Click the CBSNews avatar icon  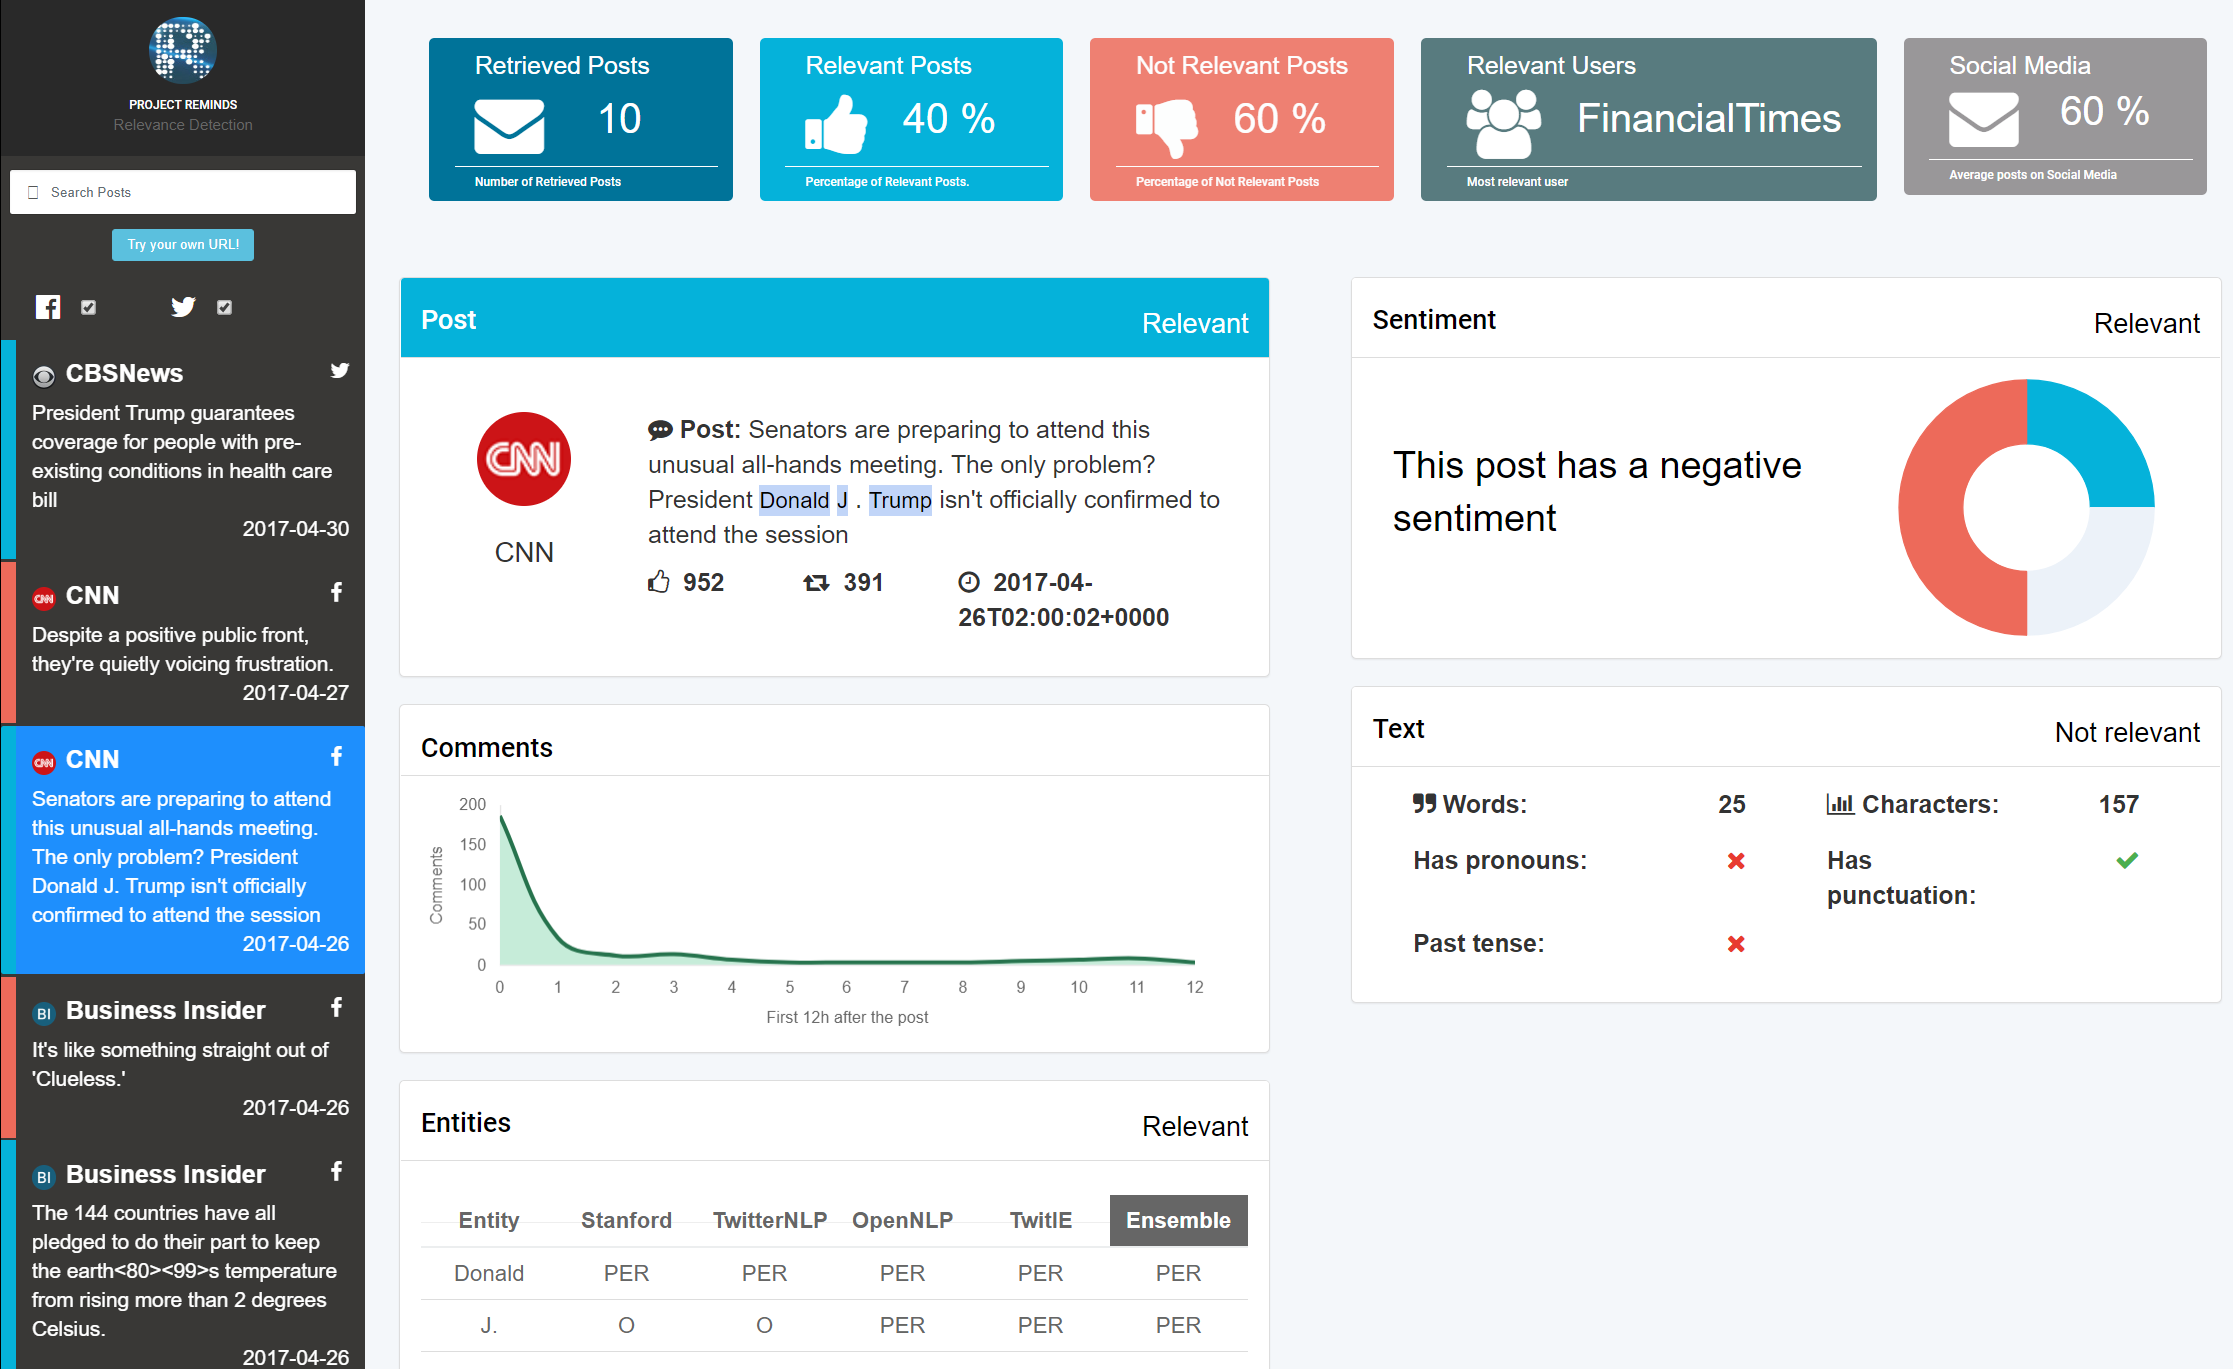coord(43,376)
